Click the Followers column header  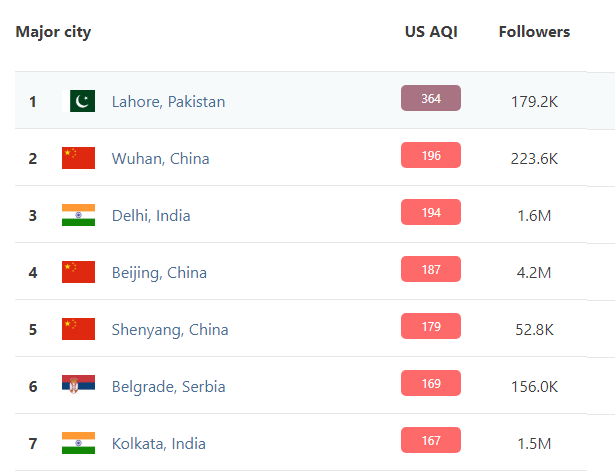click(534, 31)
